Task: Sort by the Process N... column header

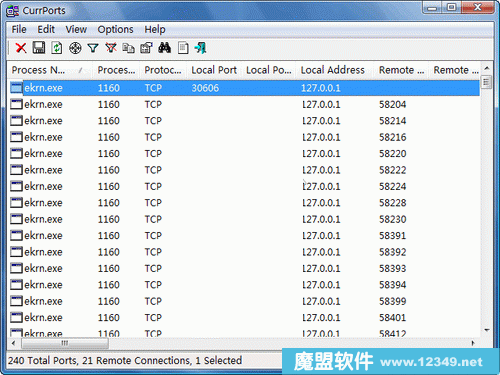Action: (x=50, y=70)
